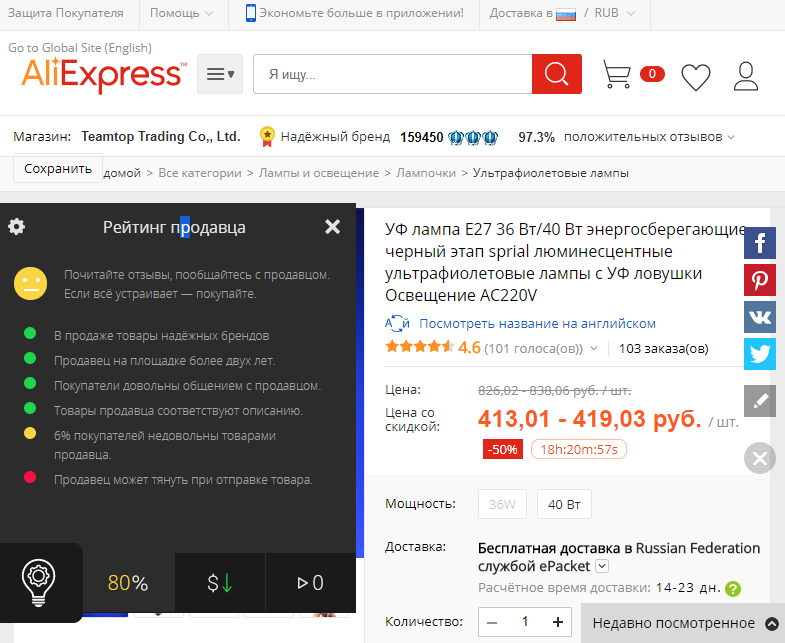Expand the delivery country and RUB currency selector
This screenshot has height=643, width=785.
click(562, 13)
